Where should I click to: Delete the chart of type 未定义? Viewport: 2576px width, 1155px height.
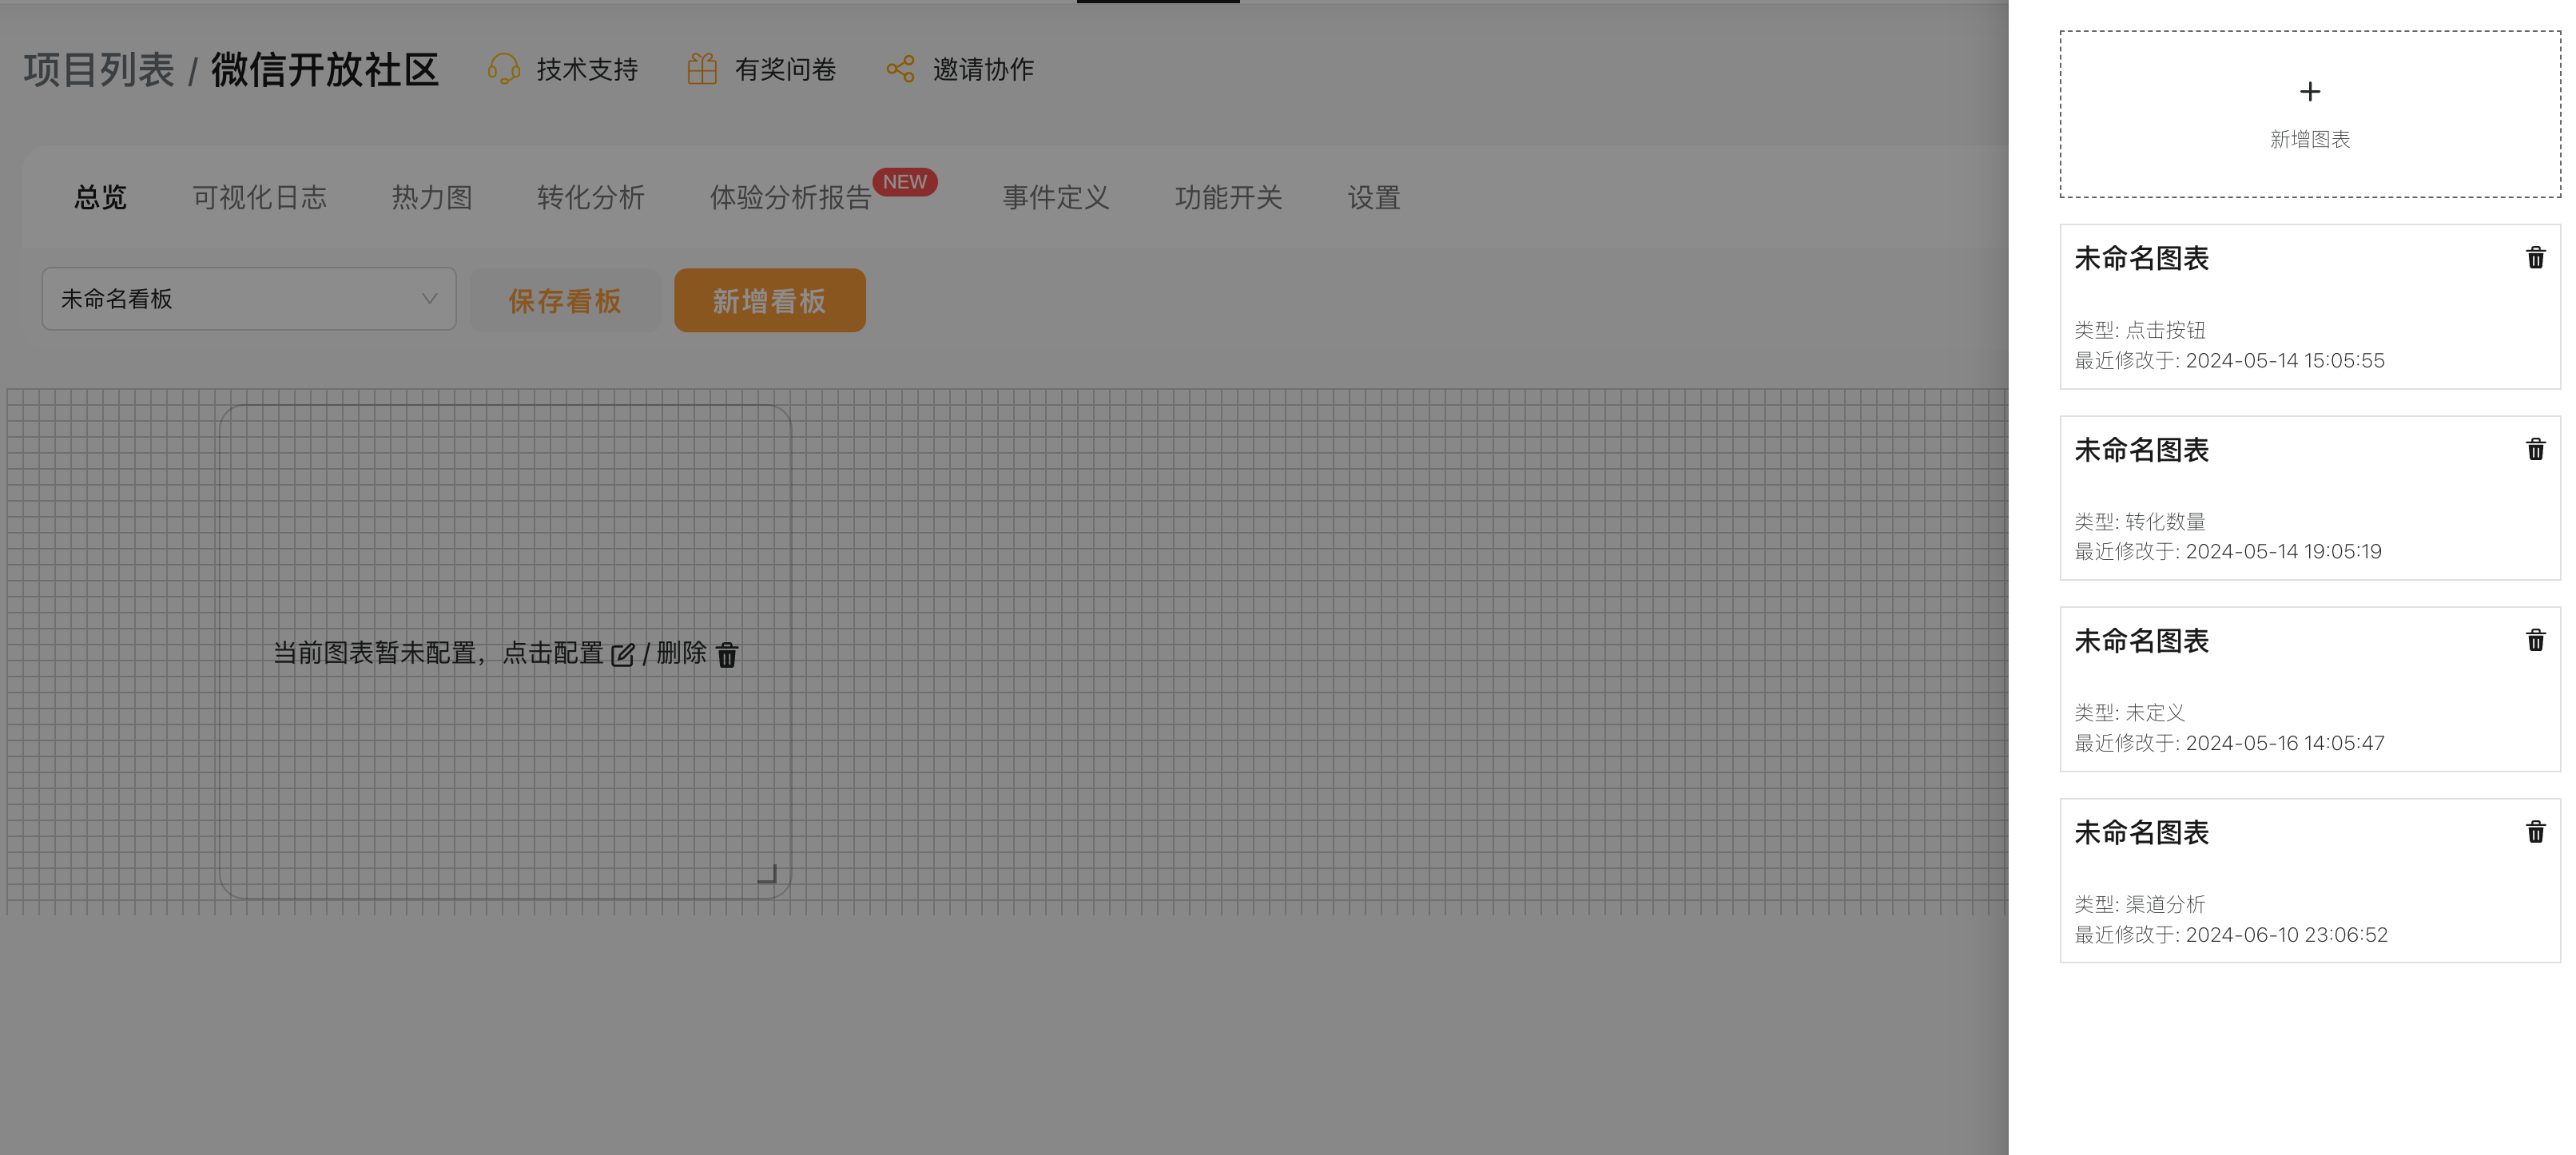click(2536, 640)
